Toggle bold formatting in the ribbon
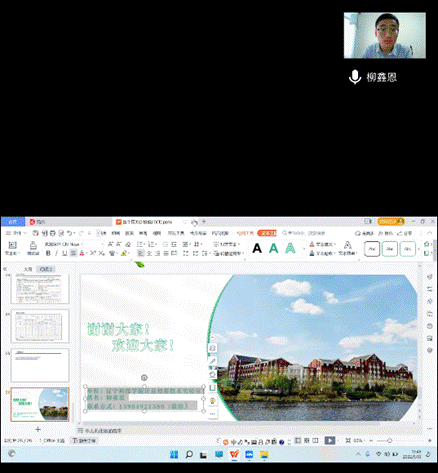This screenshot has height=473, width=438. point(48,253)
